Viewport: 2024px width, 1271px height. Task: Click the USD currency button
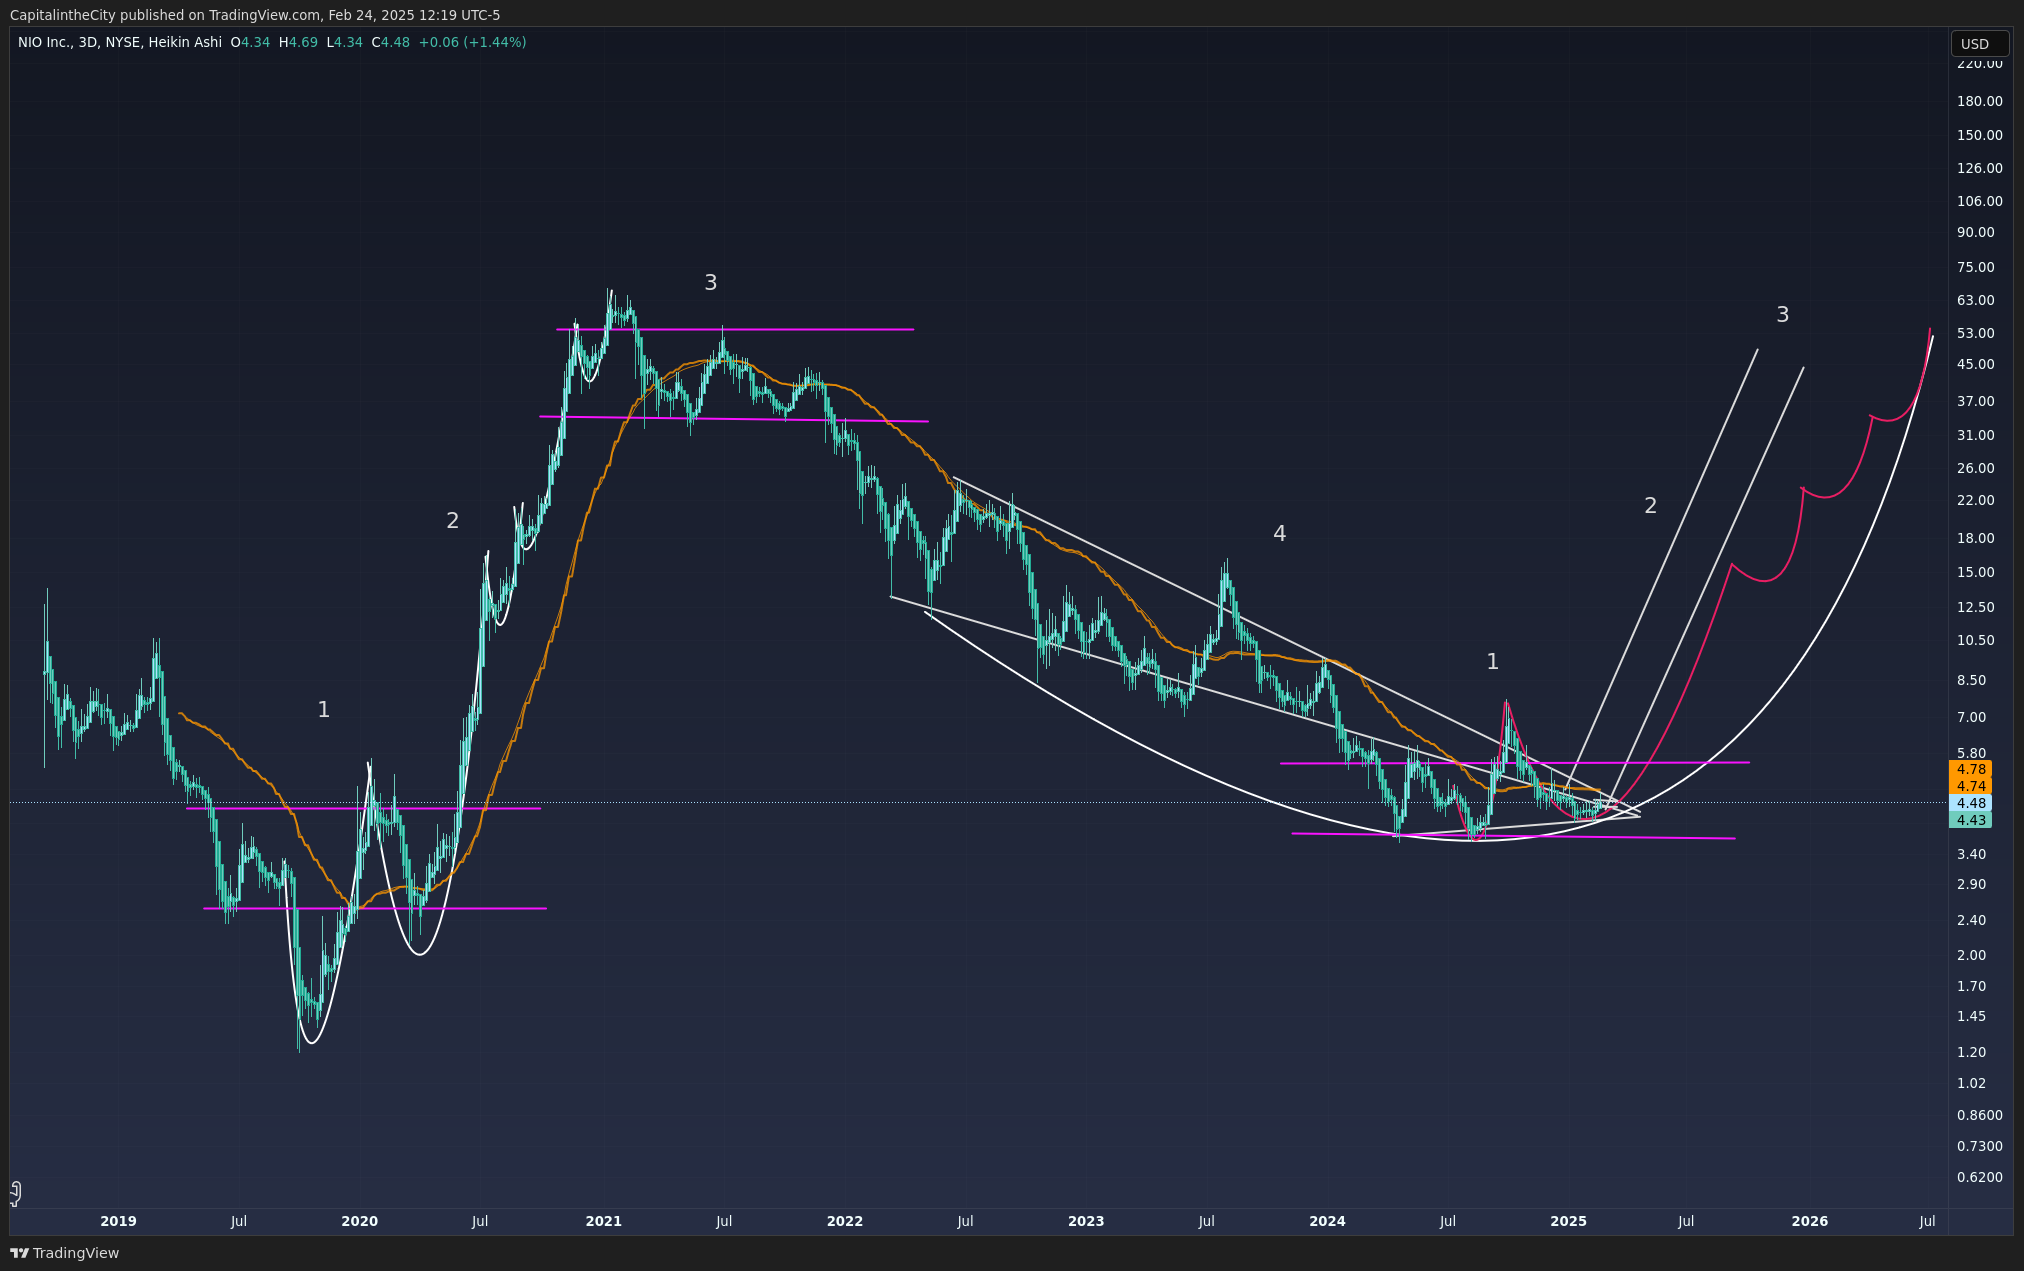(x=1979, y=44)
